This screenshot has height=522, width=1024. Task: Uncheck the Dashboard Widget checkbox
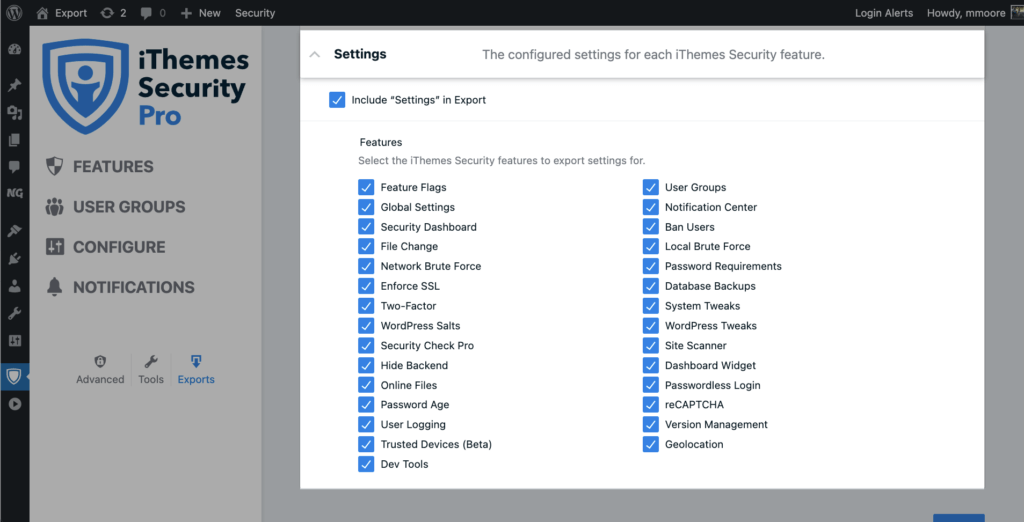(x=650, y=365)
